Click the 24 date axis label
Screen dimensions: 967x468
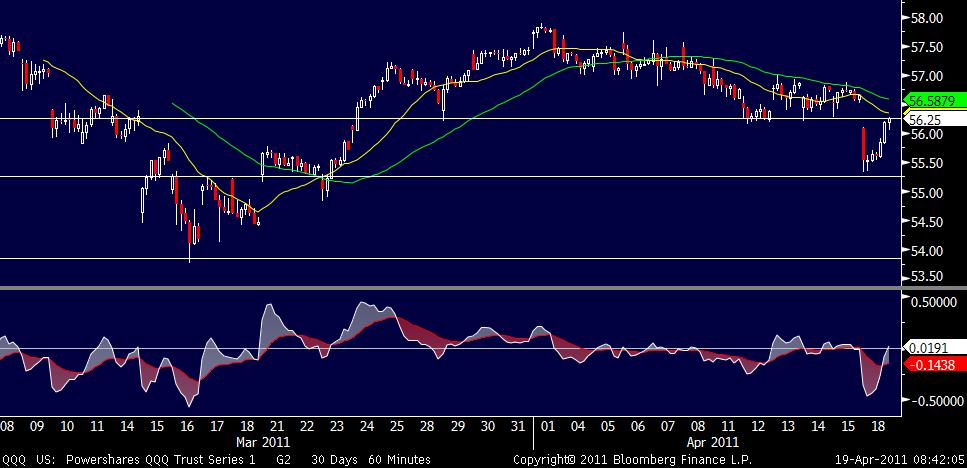click(367, 426)
